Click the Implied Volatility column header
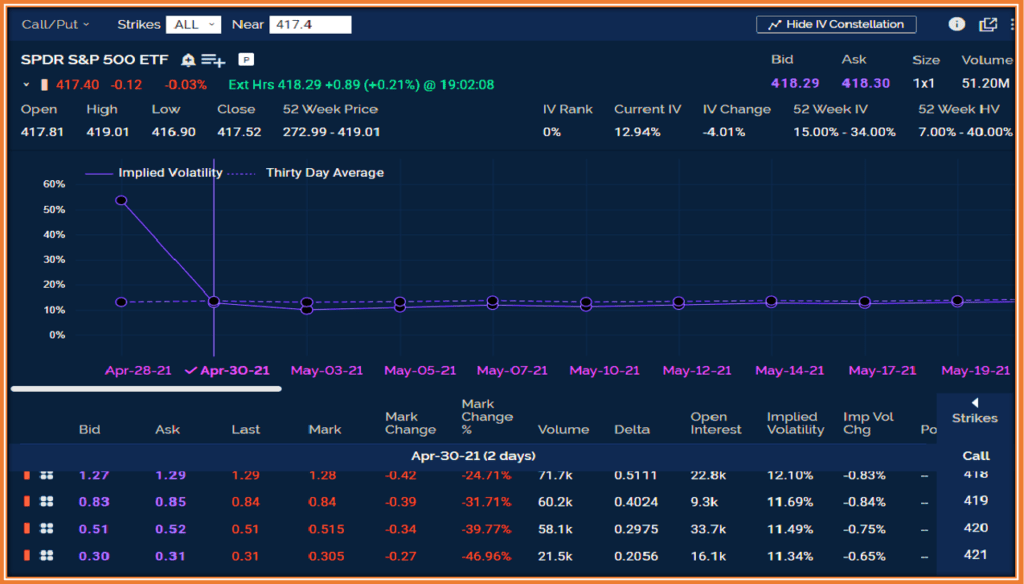 pos(792,423)
